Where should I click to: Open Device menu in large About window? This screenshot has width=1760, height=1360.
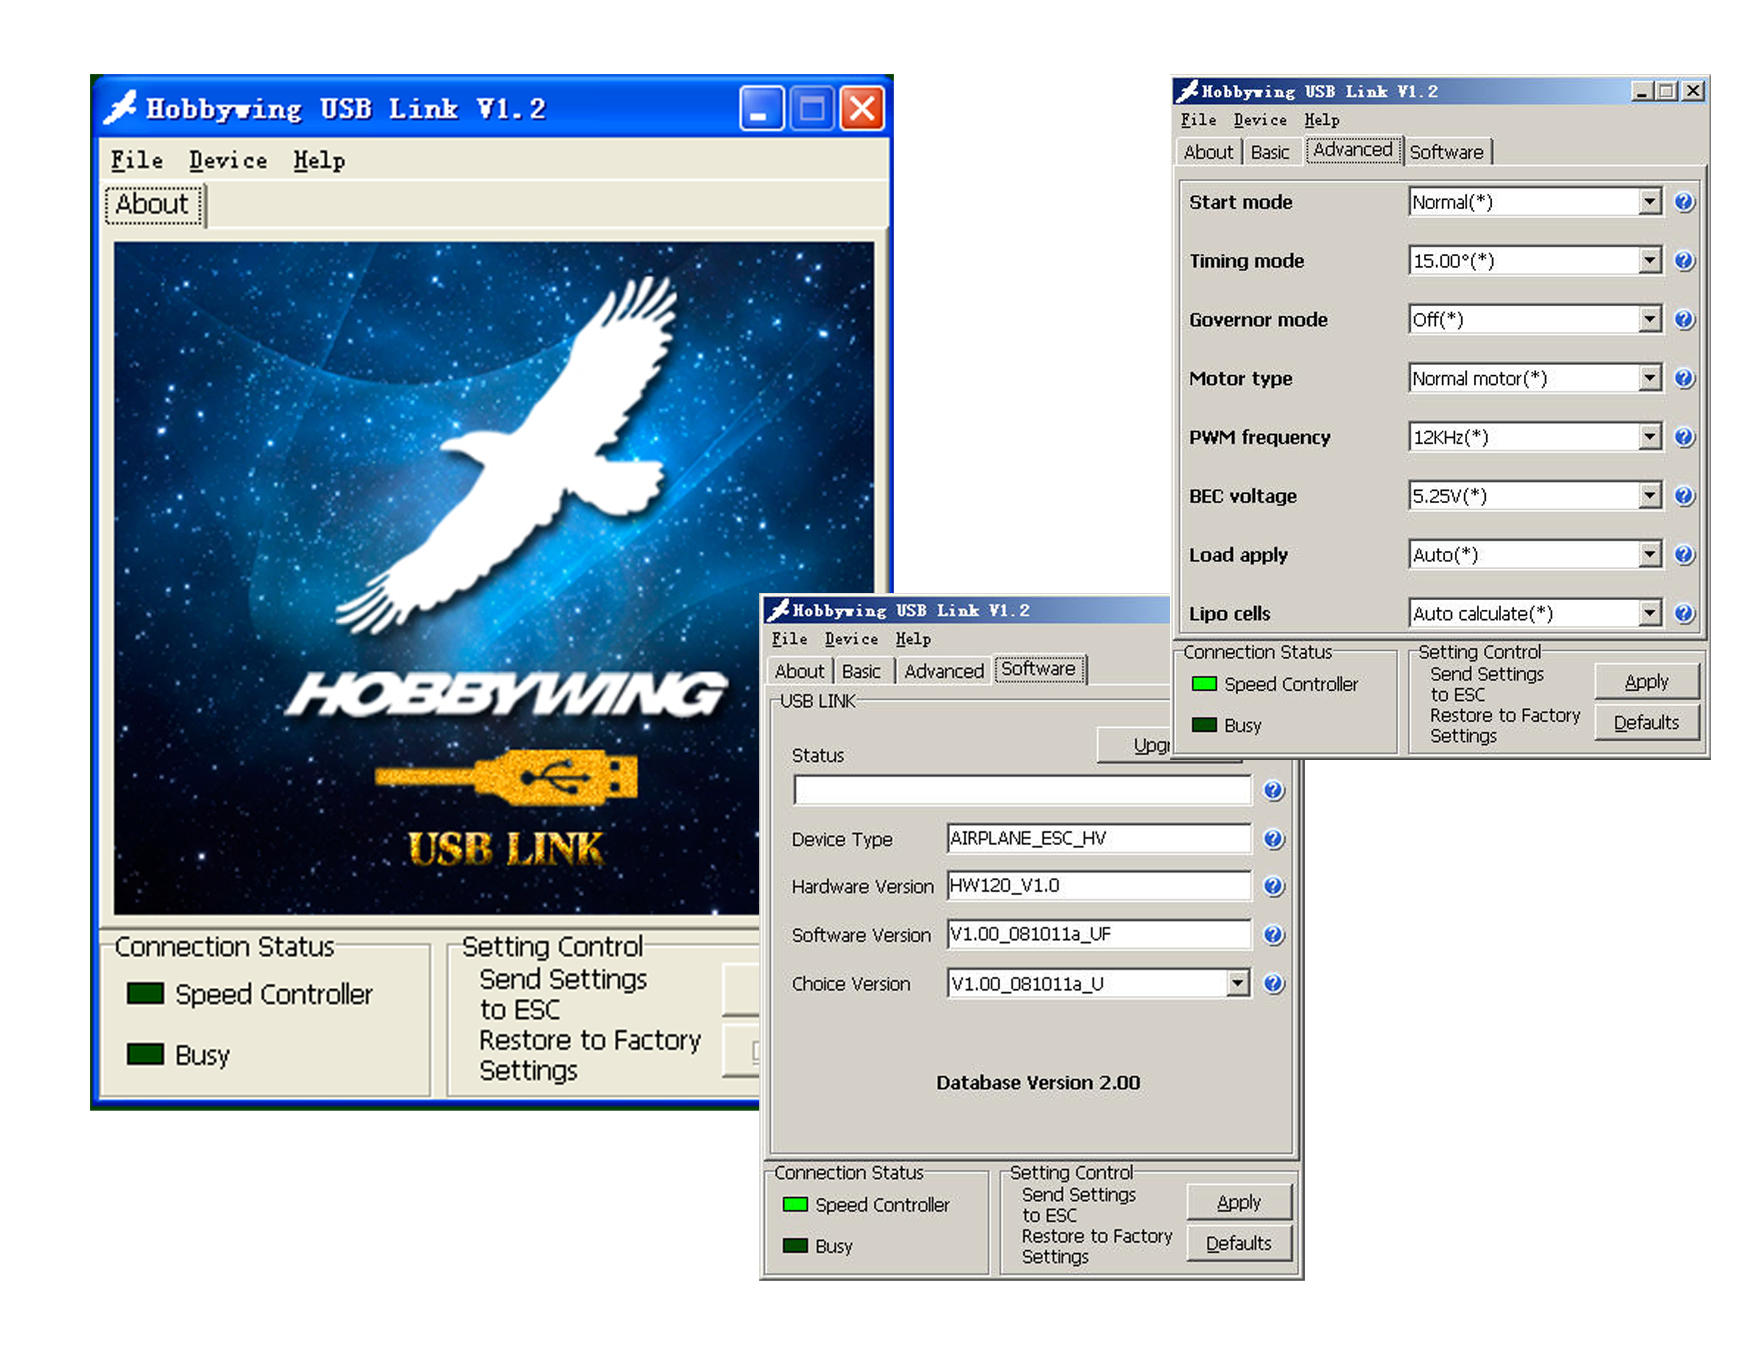(228, 160)
